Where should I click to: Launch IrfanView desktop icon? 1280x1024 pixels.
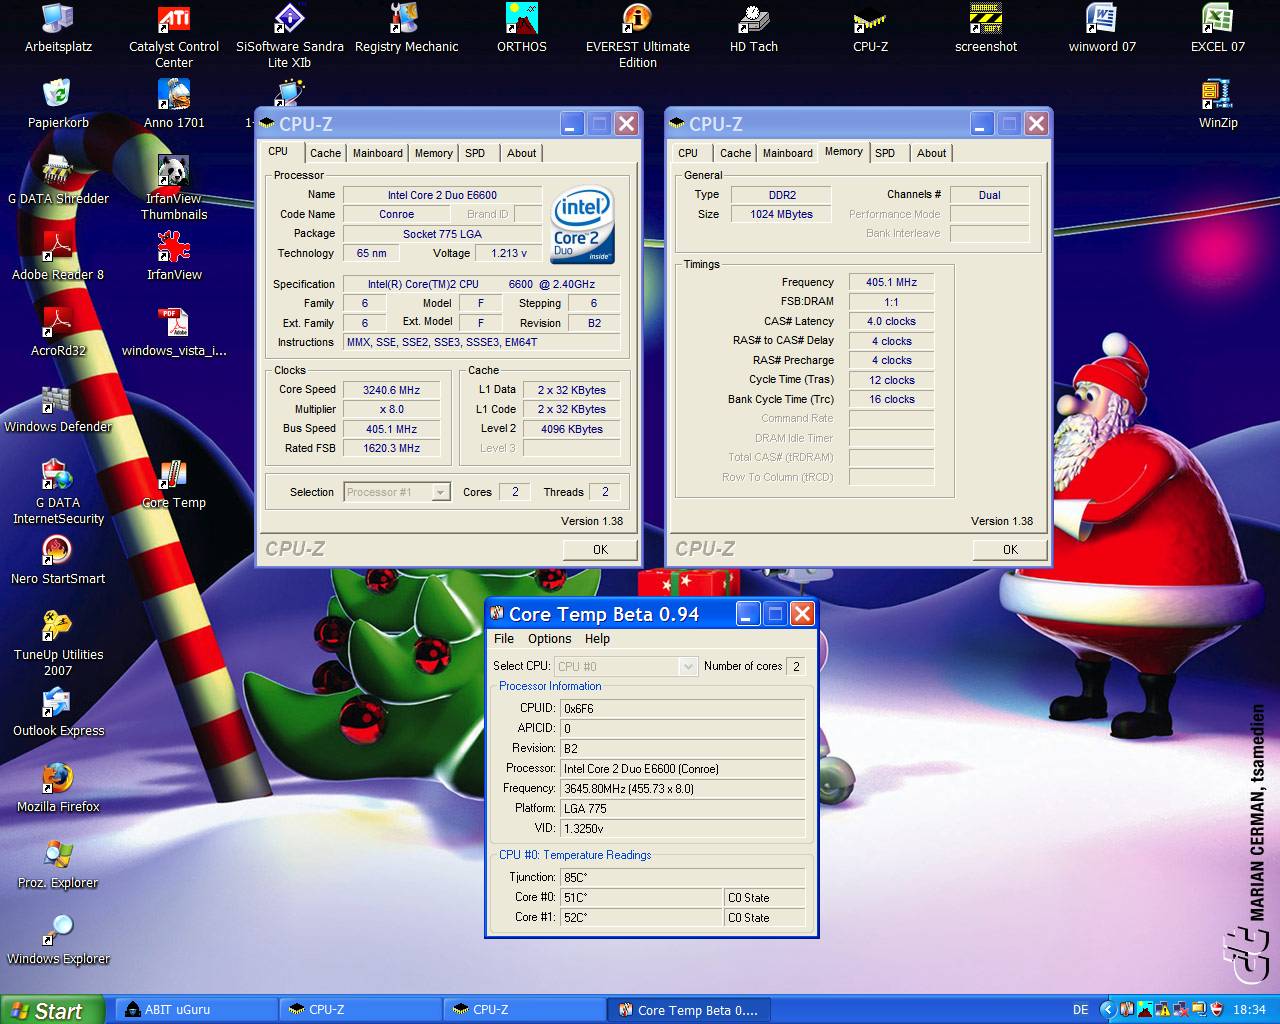point(174,257)
